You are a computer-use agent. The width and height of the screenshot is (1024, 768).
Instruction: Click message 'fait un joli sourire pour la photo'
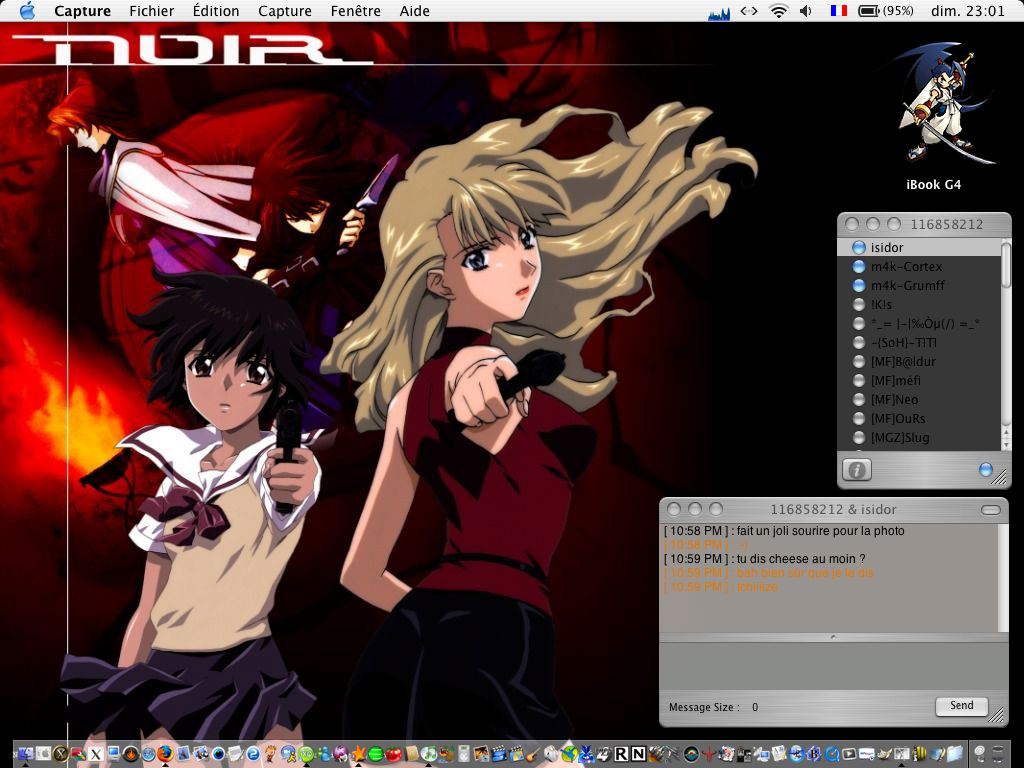tap(821, 531)
